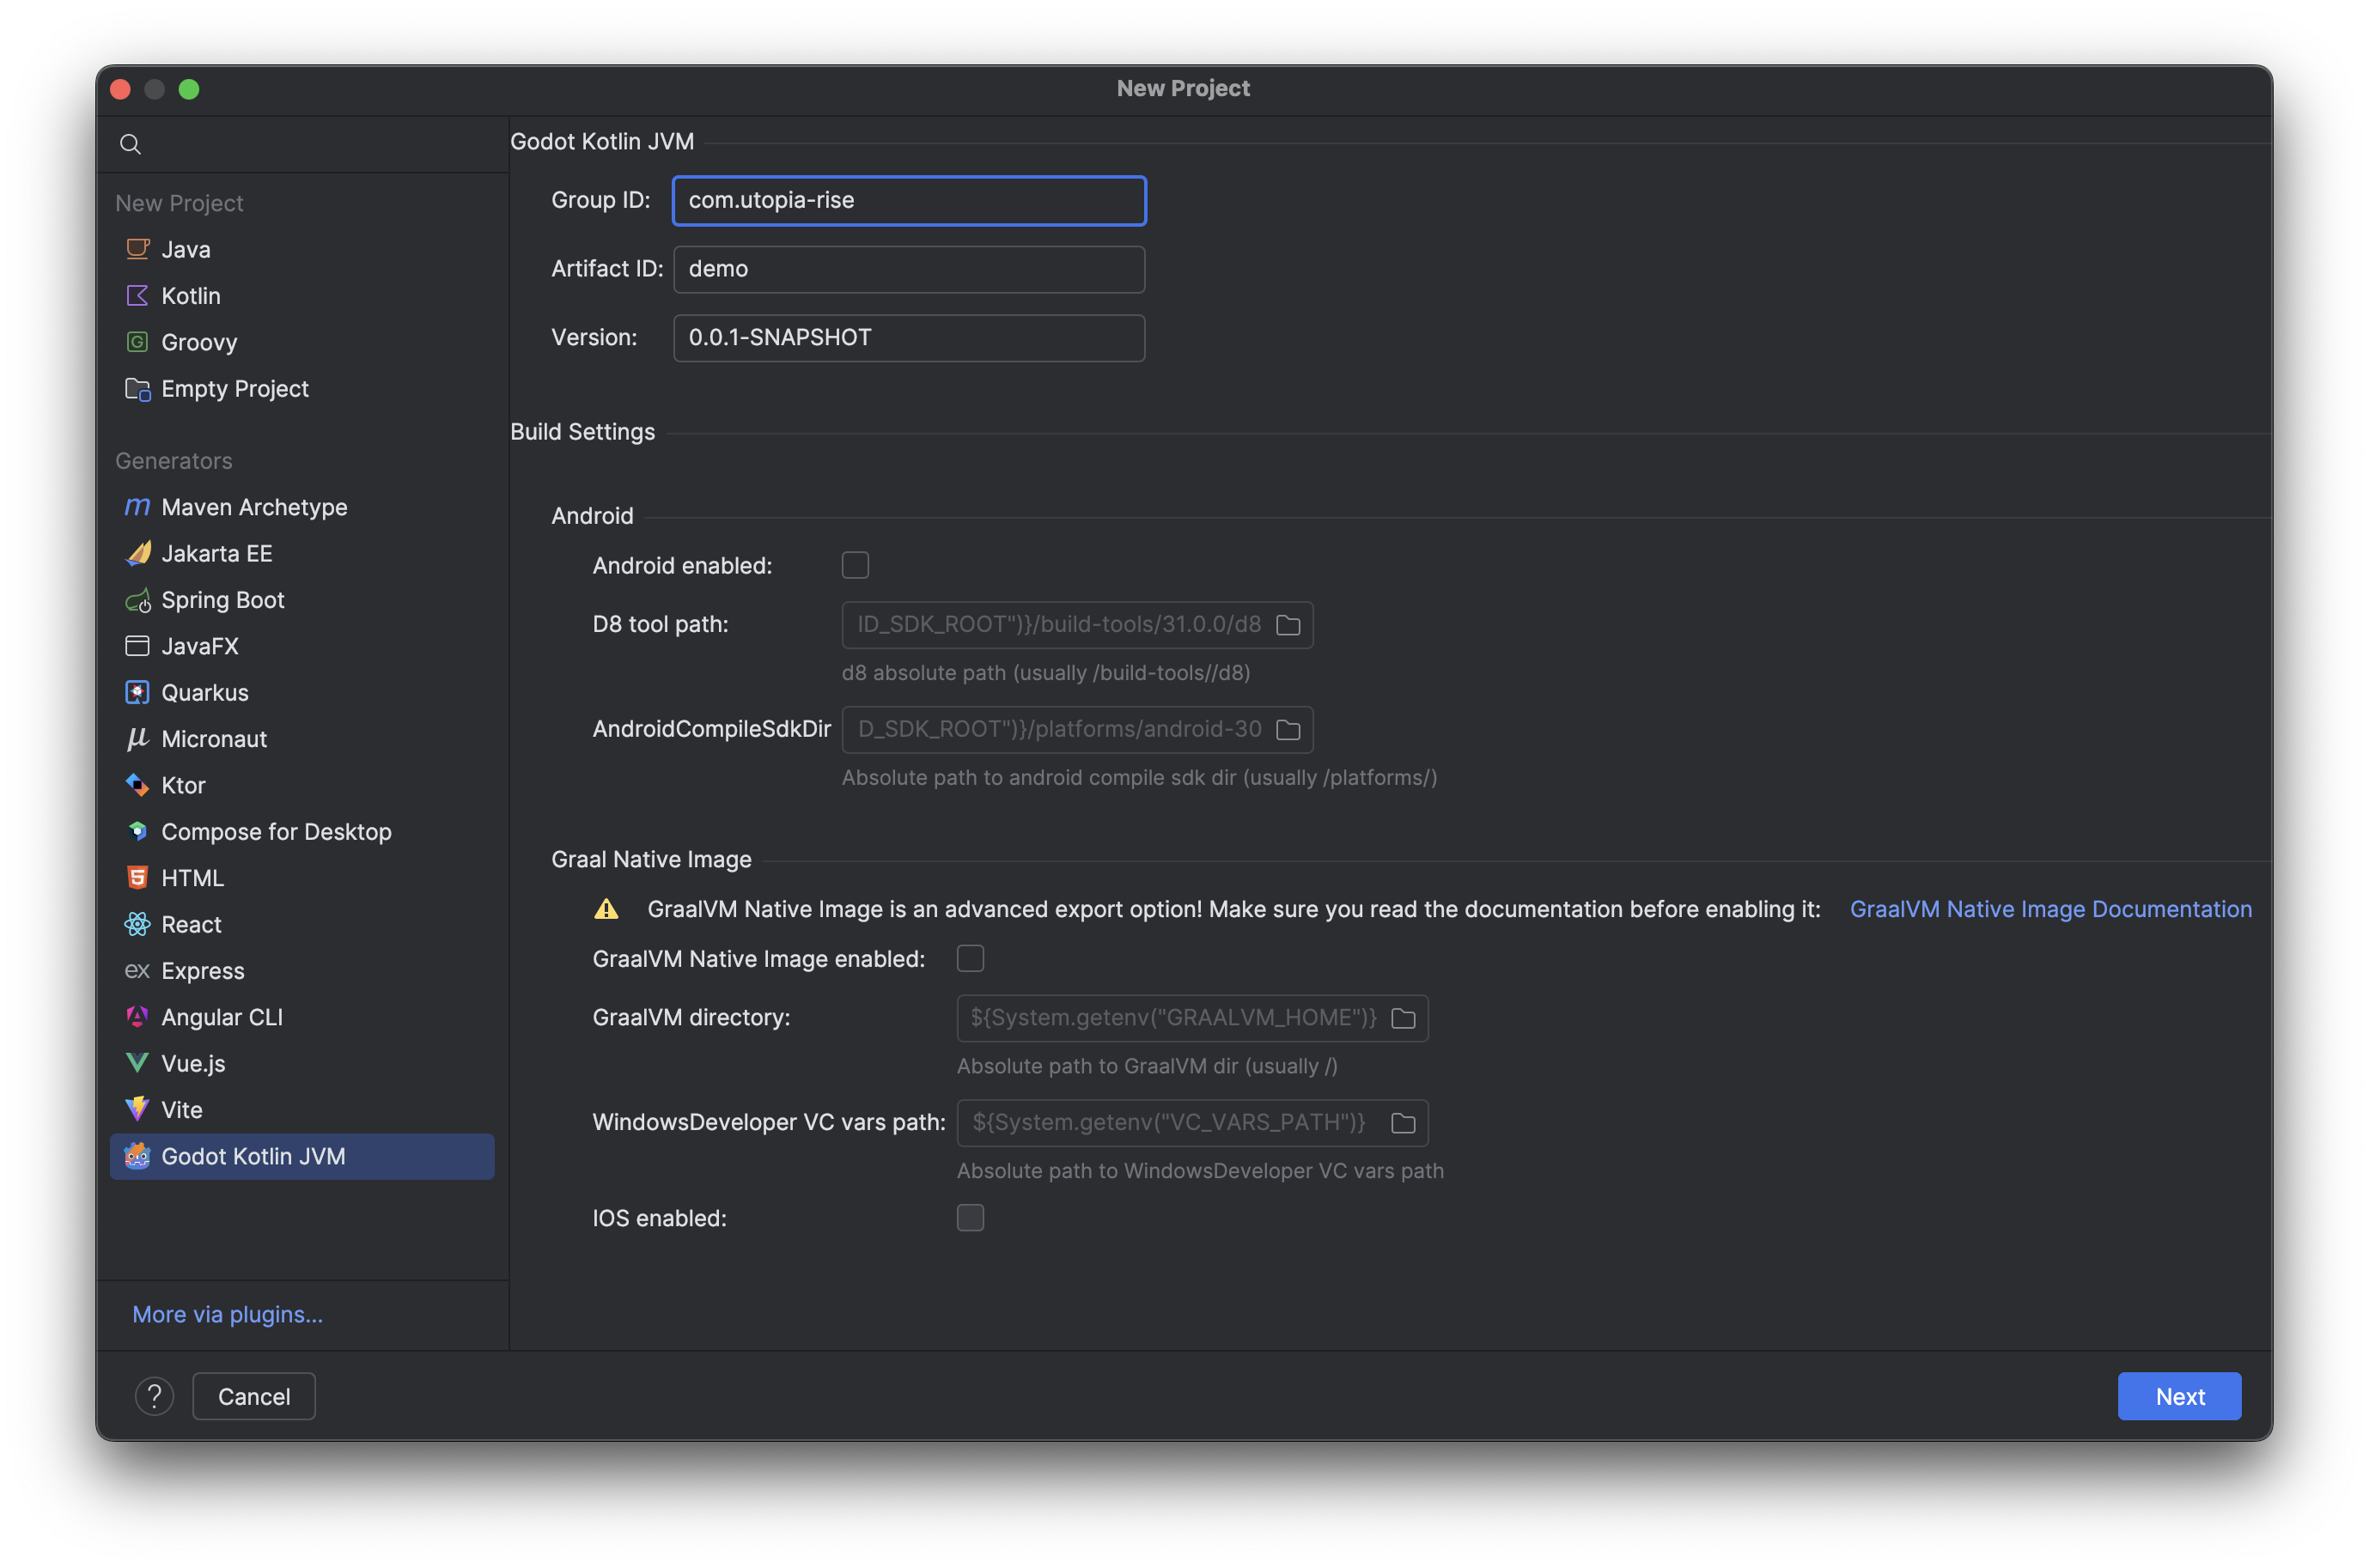Choose Groovy in New Project list

click(302, 342)
